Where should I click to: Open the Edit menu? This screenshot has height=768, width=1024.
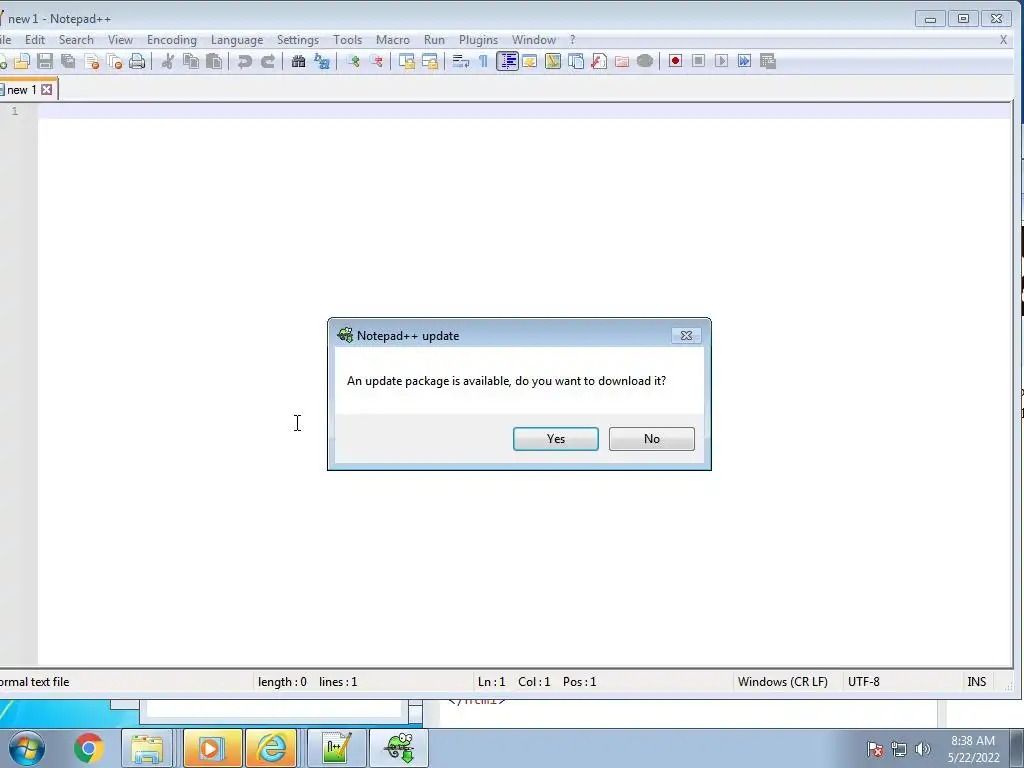click(35, 40)
